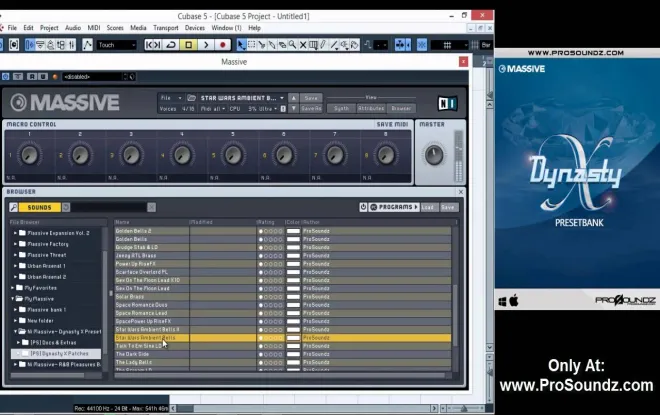Click the automation curve icon beside Touch

coord(87,45)
